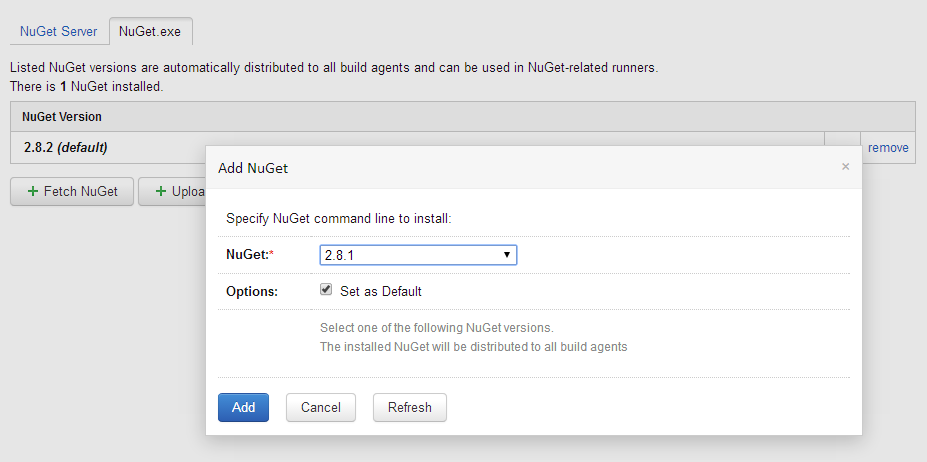
Task: Click the green plus icon on Upload button
Action: click(x=161, y=191)
